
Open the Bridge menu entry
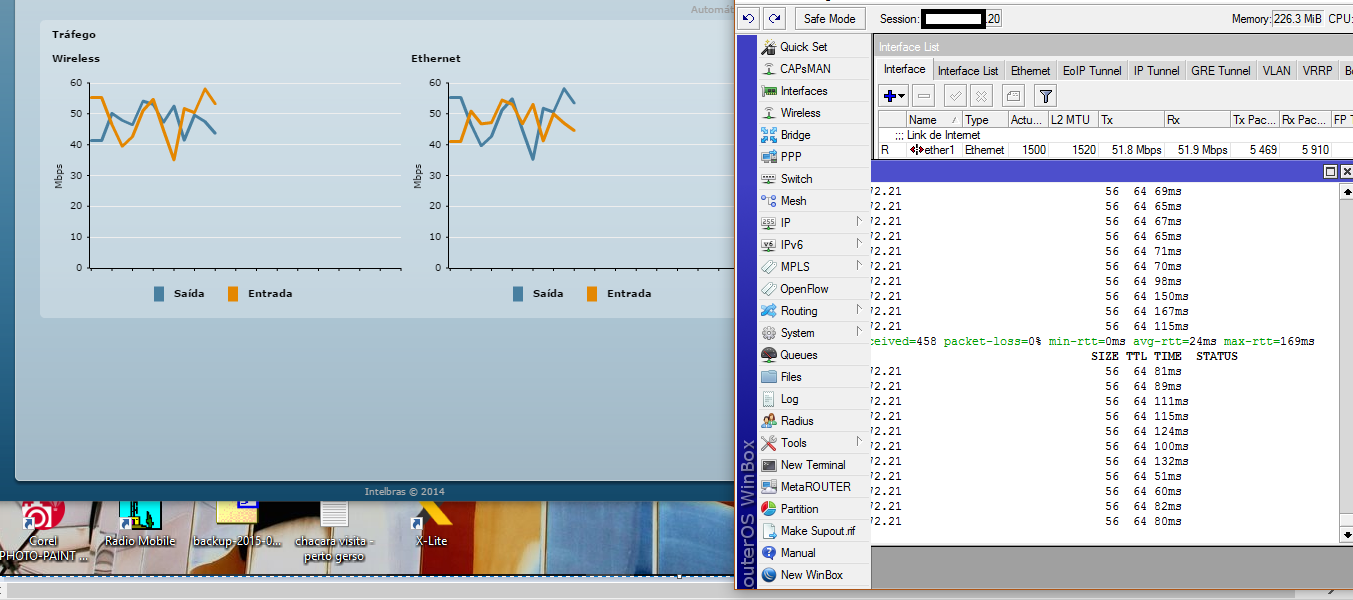pos(795,135)
